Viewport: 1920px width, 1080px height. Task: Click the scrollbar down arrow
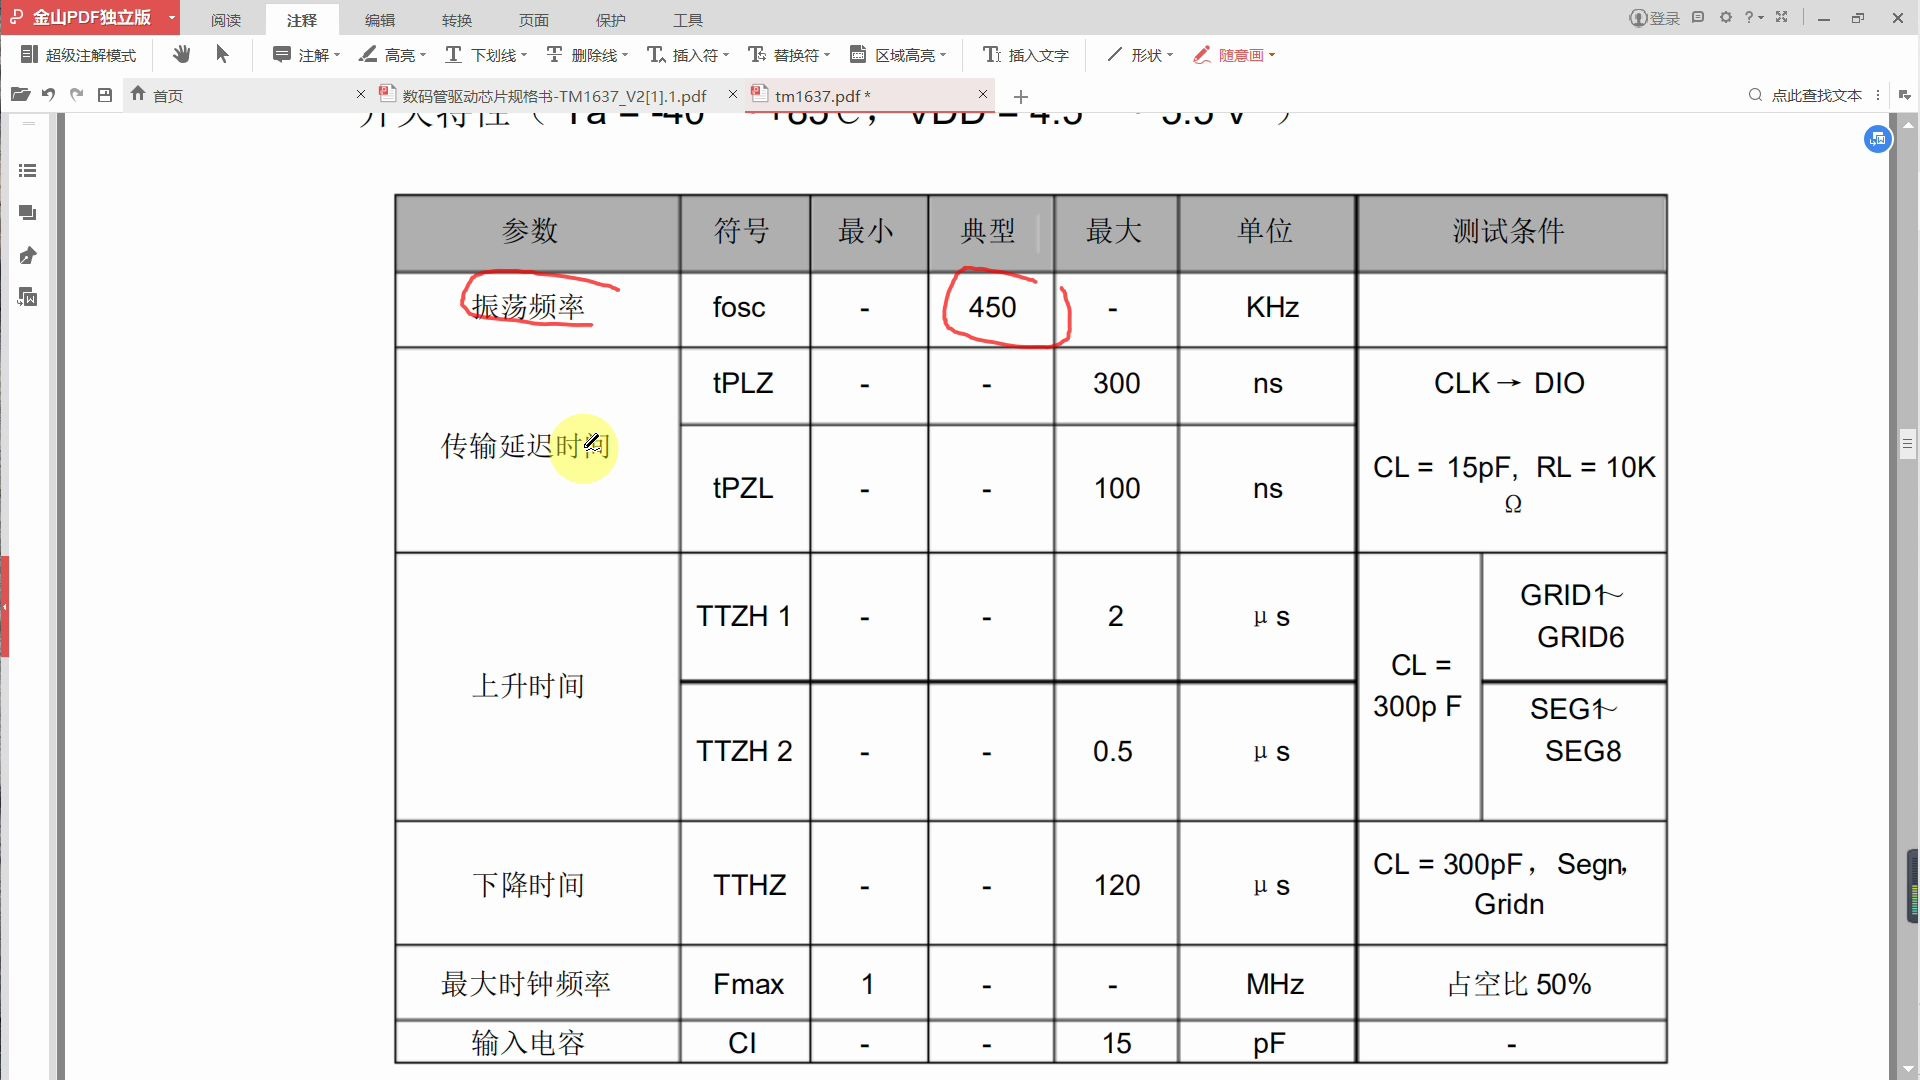[x=1907, y=1069]
